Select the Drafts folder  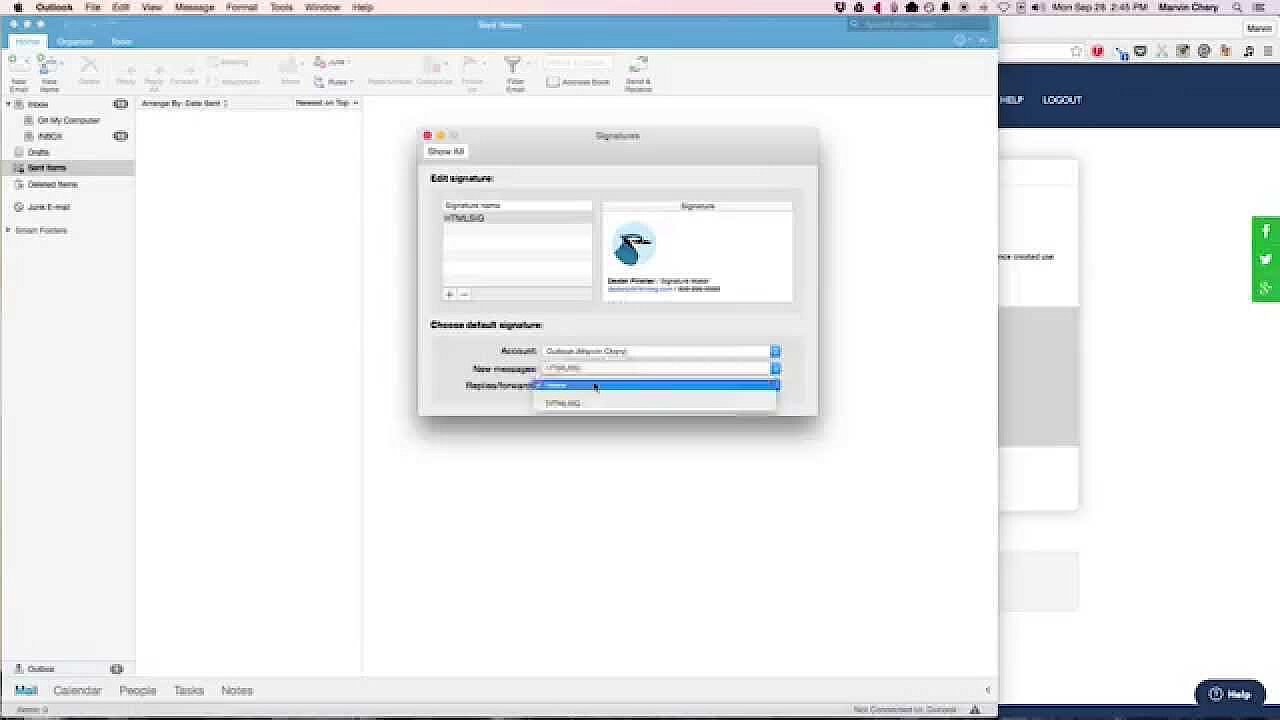click(38, 152)
